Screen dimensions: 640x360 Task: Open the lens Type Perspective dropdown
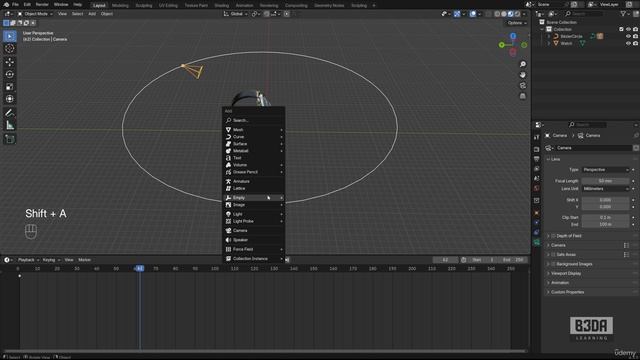(x=606, y=170)
